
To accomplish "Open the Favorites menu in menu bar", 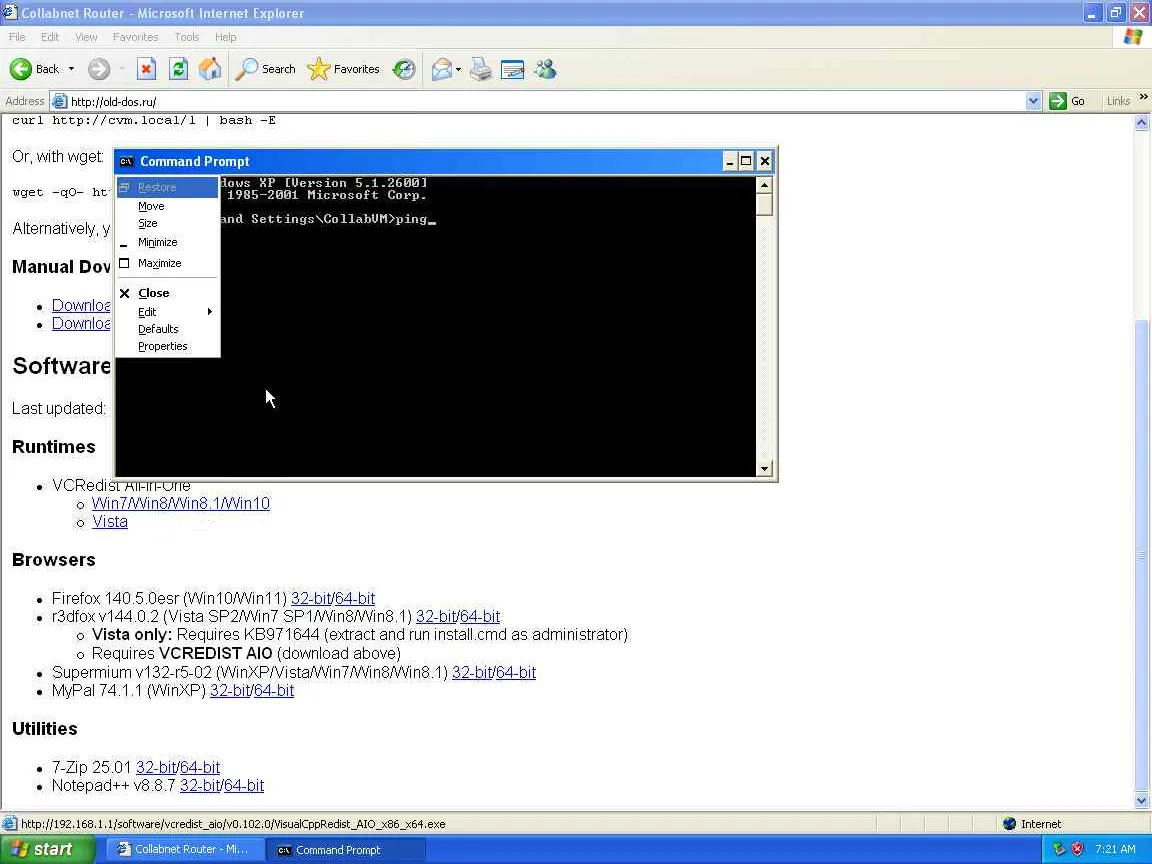I will pos(135,37).
